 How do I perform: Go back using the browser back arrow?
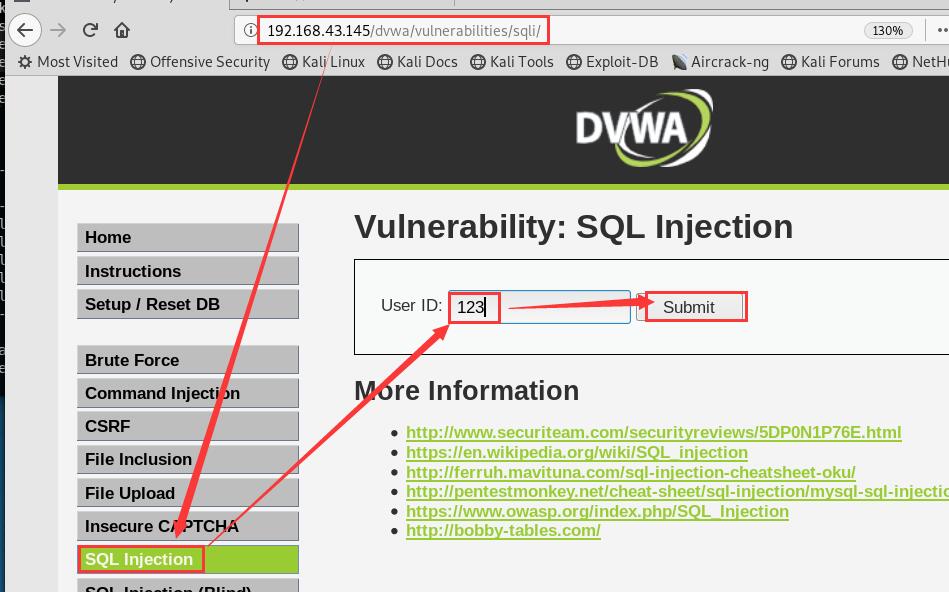pos(25,30)
